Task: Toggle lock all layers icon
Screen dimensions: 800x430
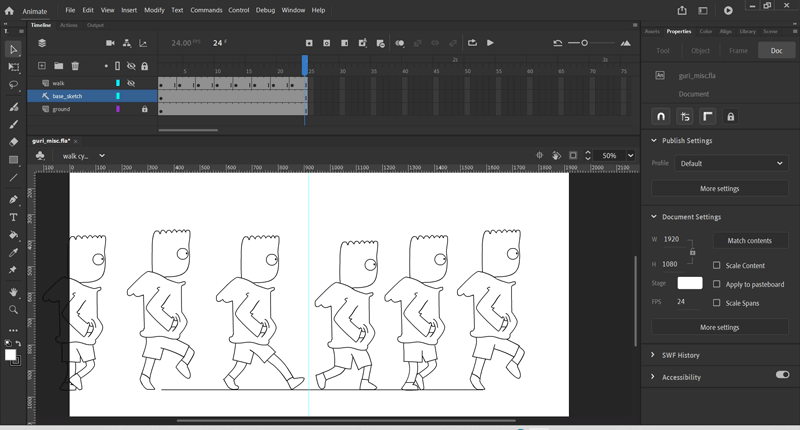Action: pos(145,66)
